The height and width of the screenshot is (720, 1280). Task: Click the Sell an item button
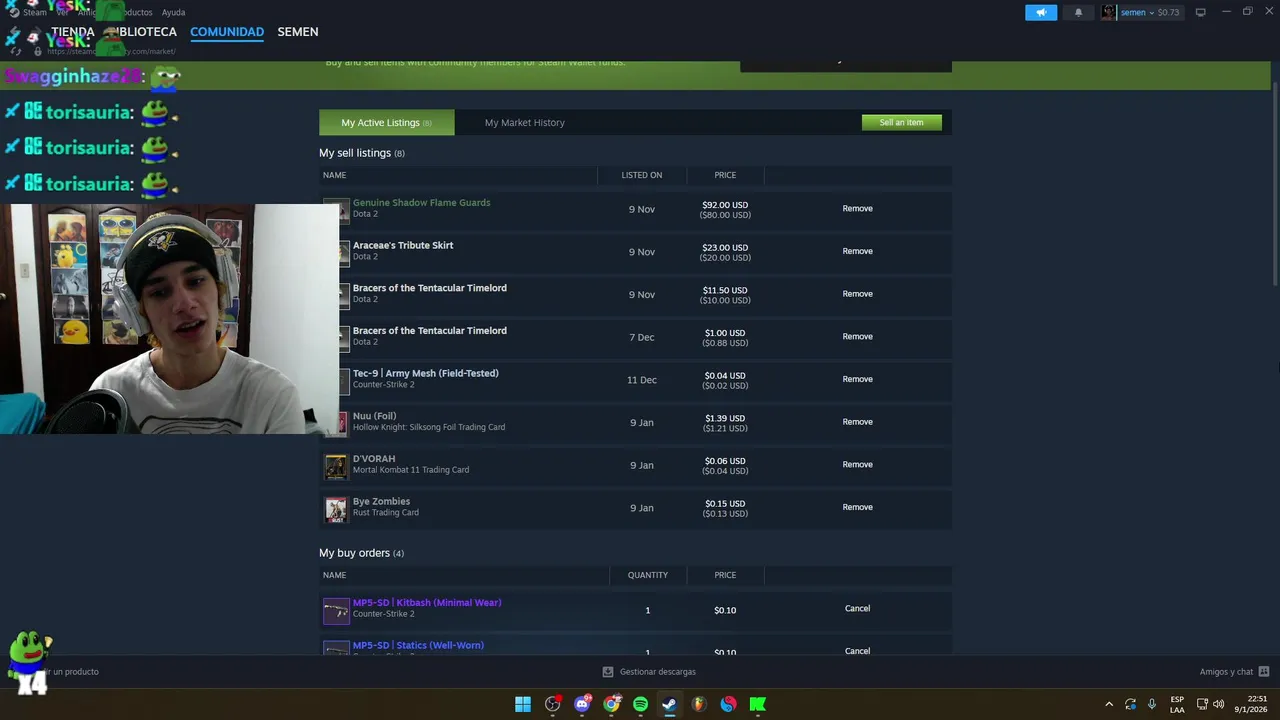click(901, 122)
